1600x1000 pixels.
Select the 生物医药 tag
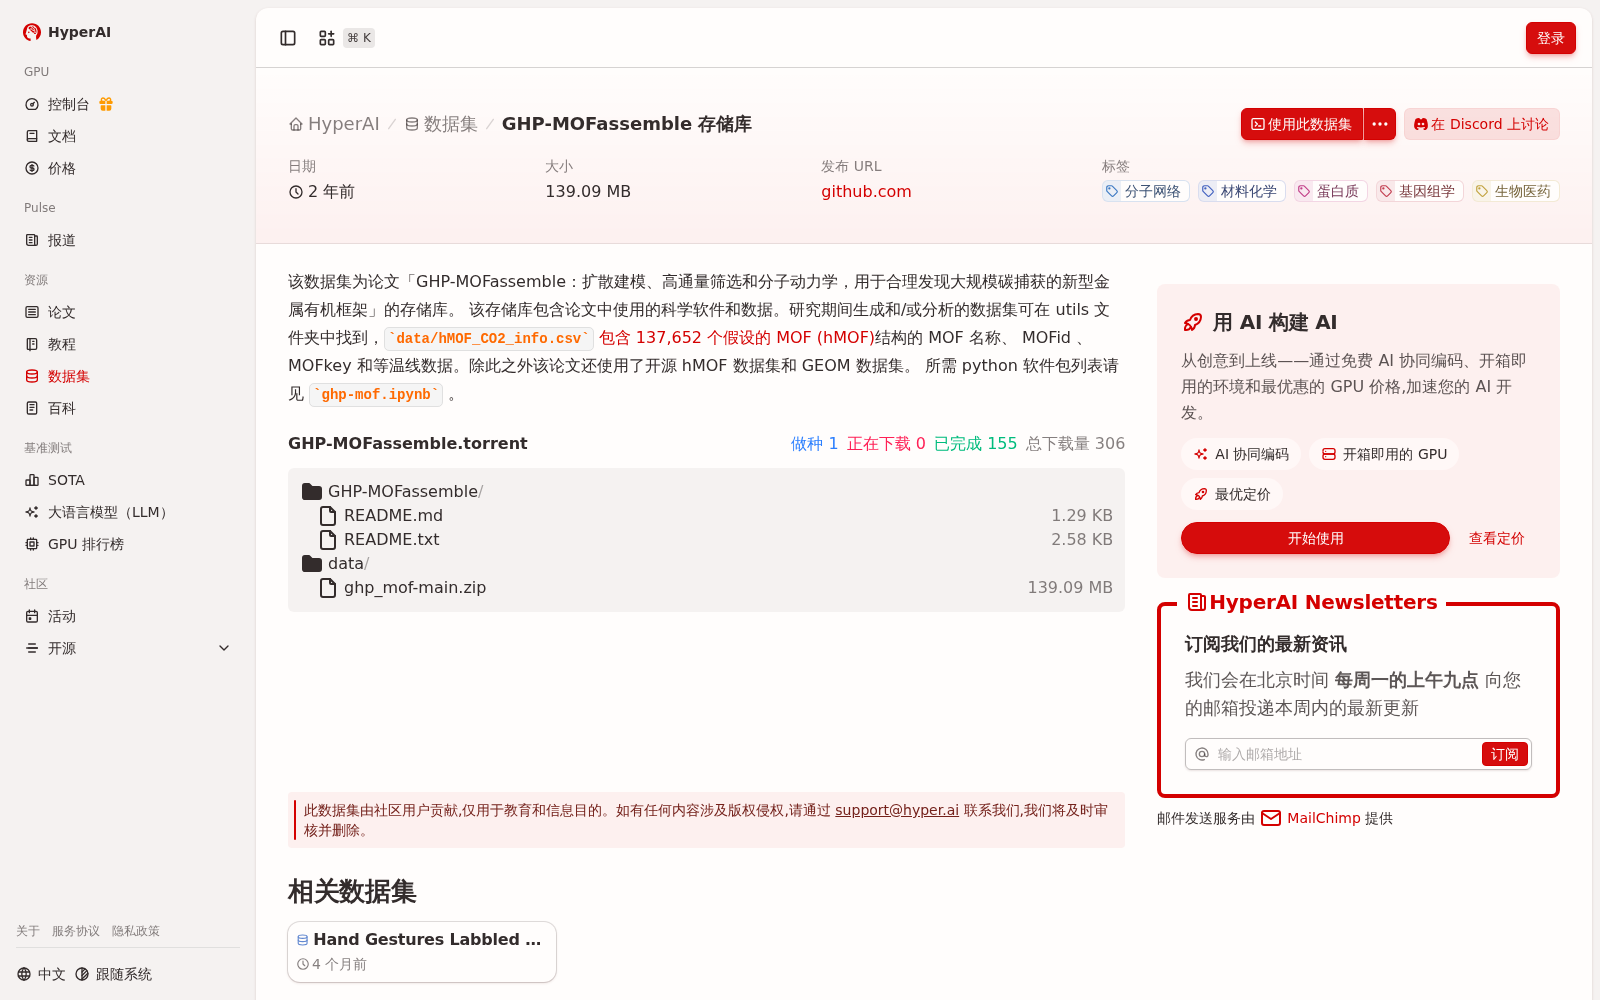tap(1515, 191)
